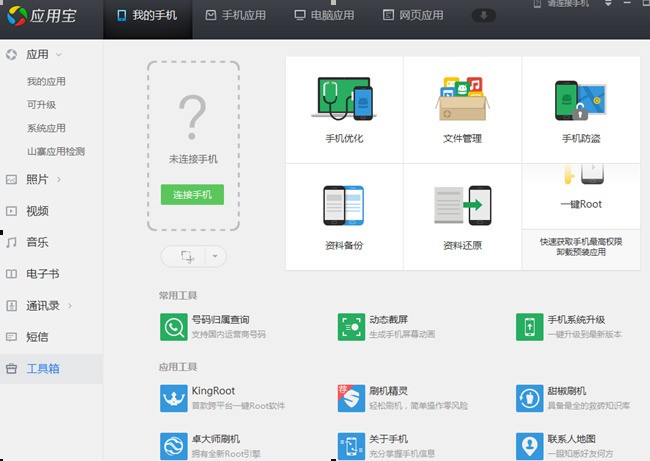Open the screenshot options dropdown arrow

coord(216,256)
